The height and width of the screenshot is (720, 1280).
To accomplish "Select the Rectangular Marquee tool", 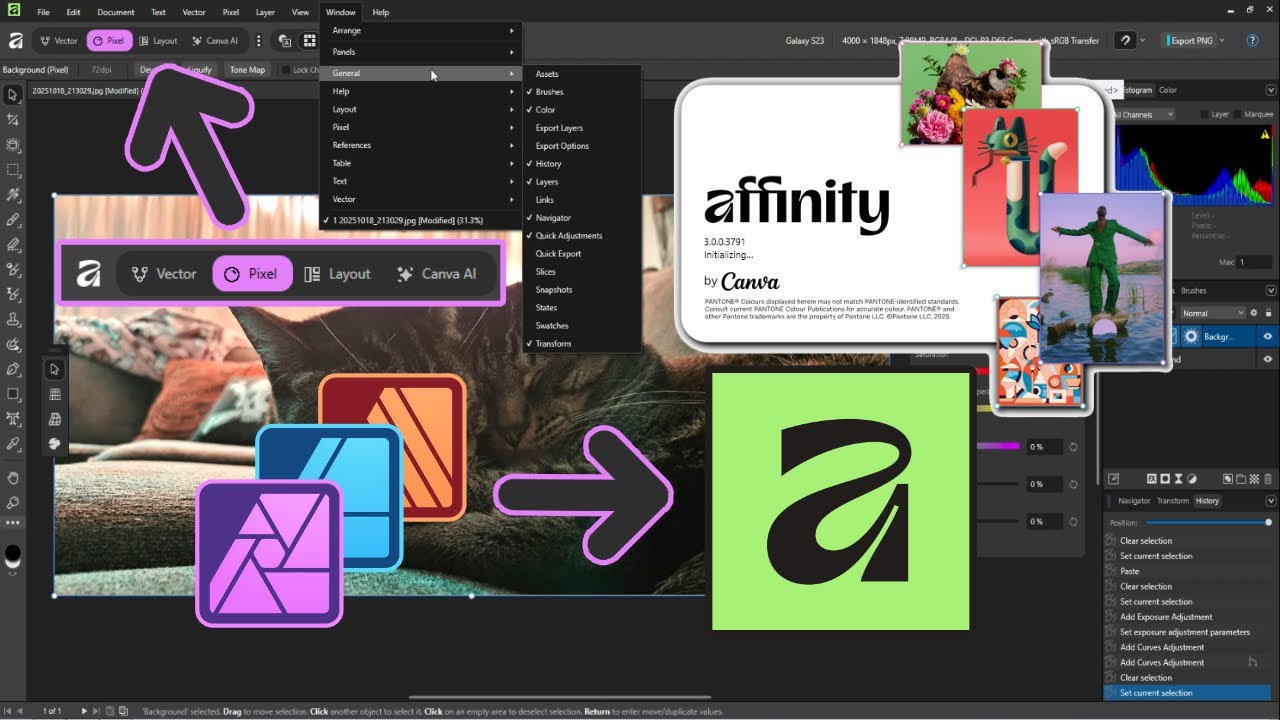I will 13,170.
